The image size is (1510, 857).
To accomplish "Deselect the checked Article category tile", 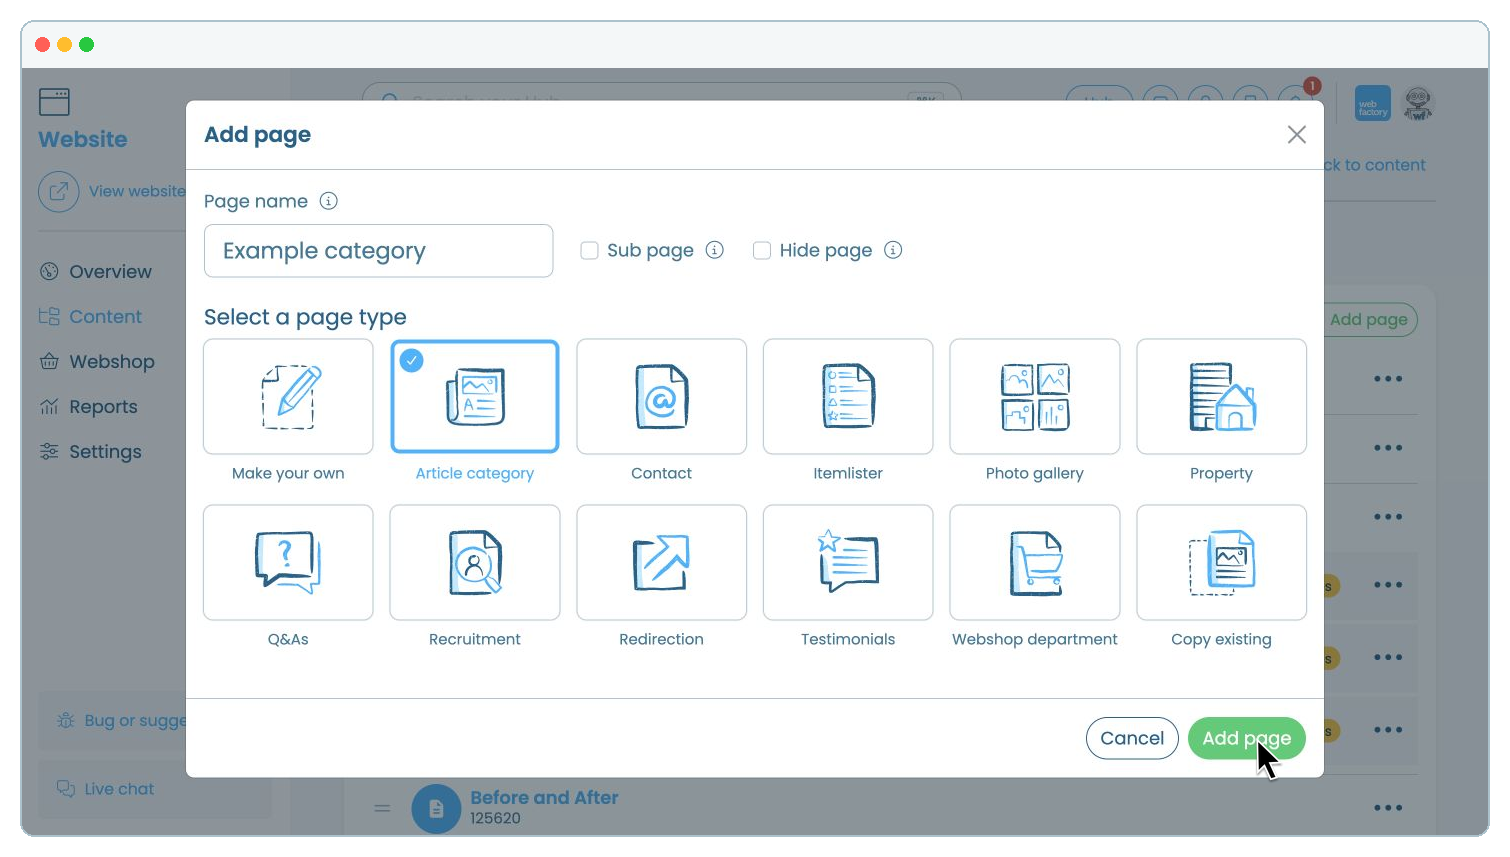I will coord(475,397).
